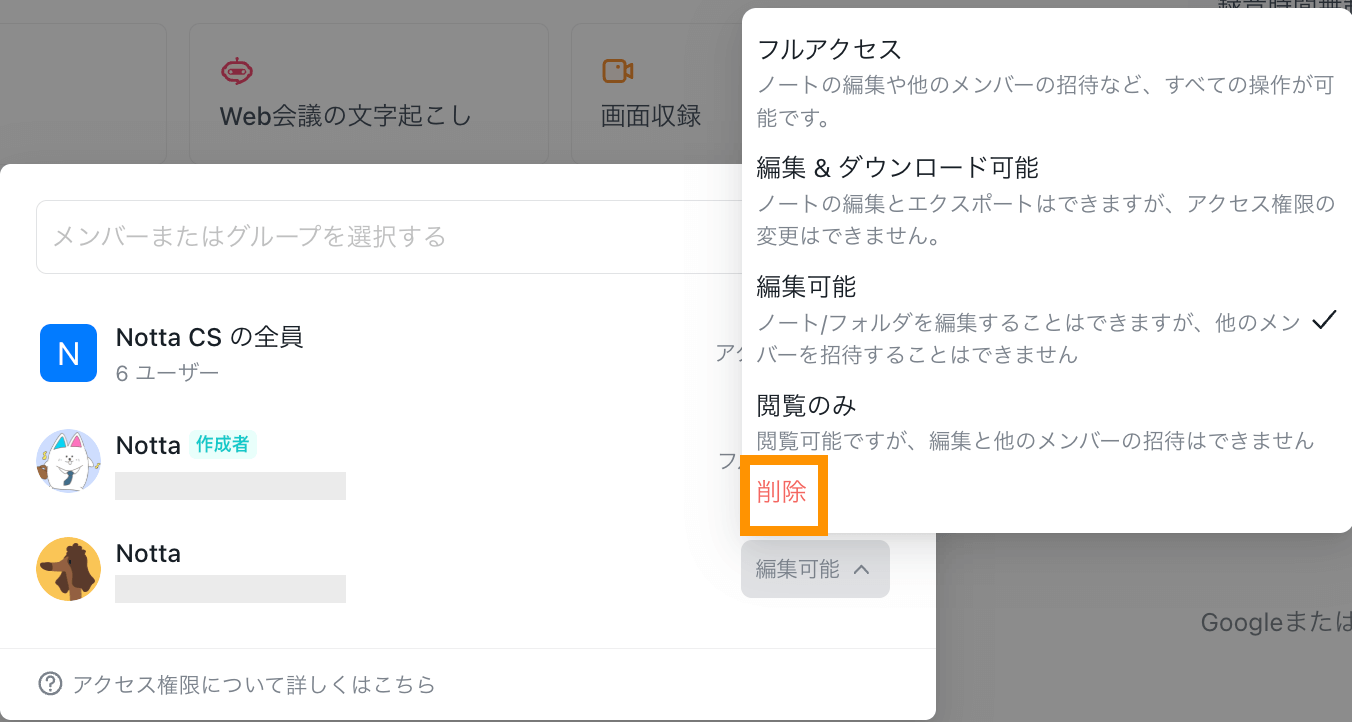Select 編集 & ダウンロード可能 permission option
This screenshot has width=1352, height=722.
[x=1047, y=202]
